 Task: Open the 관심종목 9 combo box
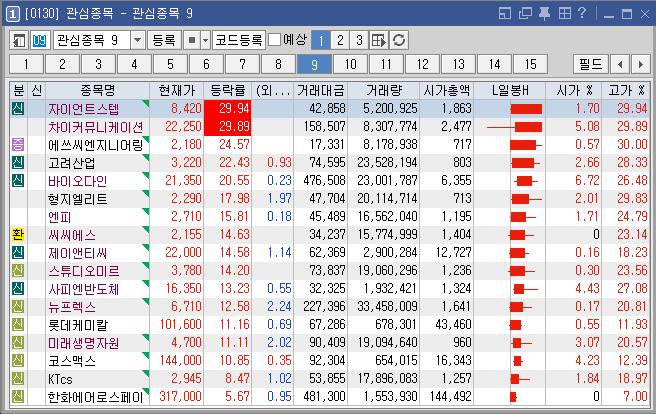point(99,41)
